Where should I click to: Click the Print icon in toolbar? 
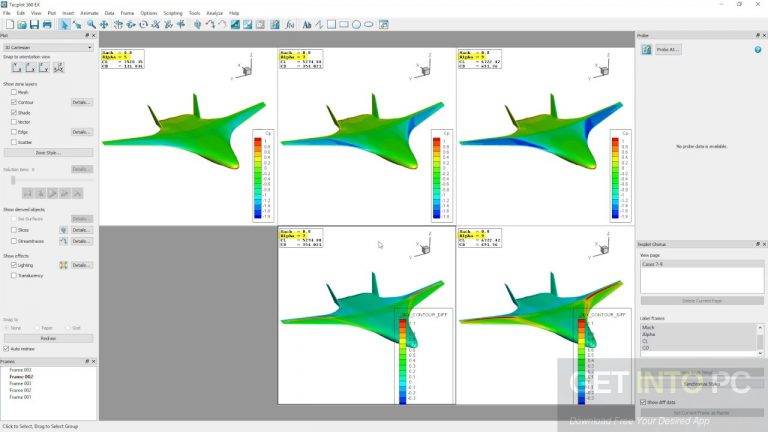47,24
